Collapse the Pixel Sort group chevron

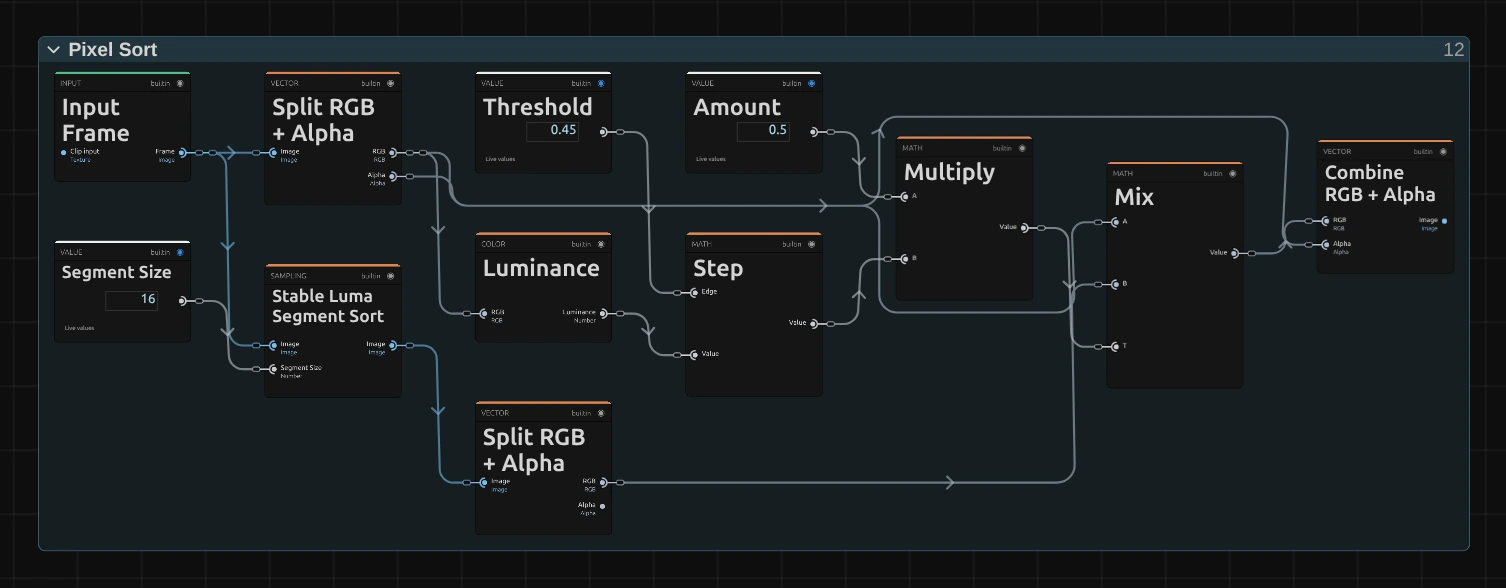click(x=54, y=49)
